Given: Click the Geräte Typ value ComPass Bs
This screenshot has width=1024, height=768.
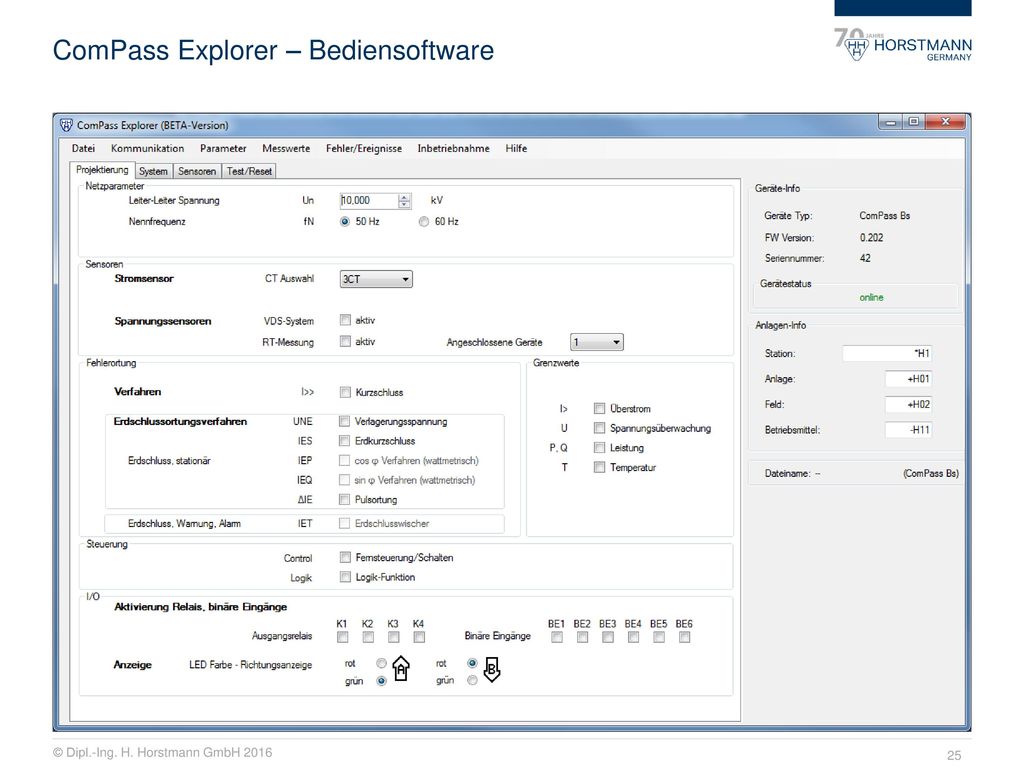Looking at the screenshot, I should (x=884, y=216).
